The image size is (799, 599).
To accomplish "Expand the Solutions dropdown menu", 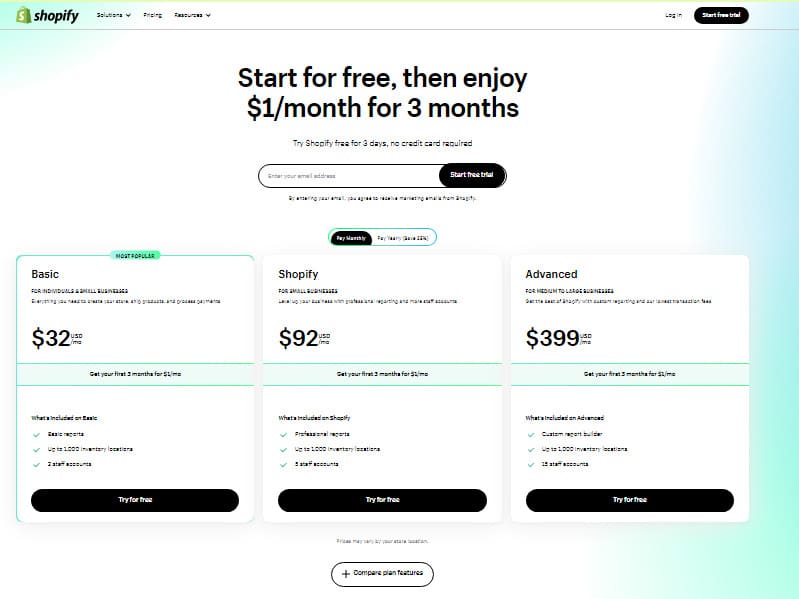I will coord(114,15).
